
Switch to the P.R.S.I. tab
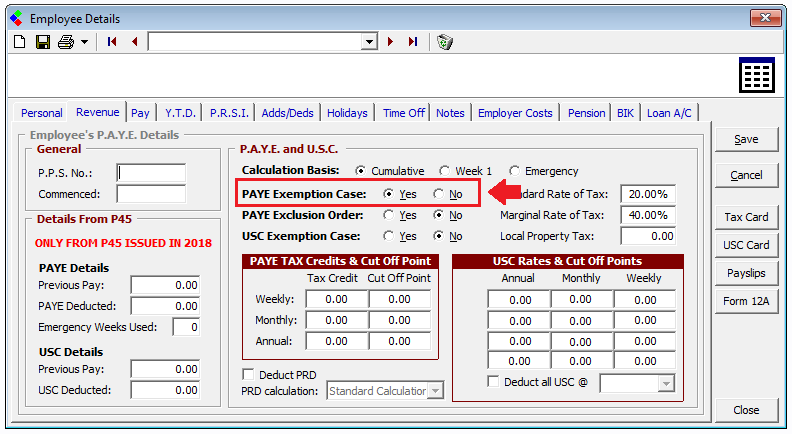click(229, 113)
